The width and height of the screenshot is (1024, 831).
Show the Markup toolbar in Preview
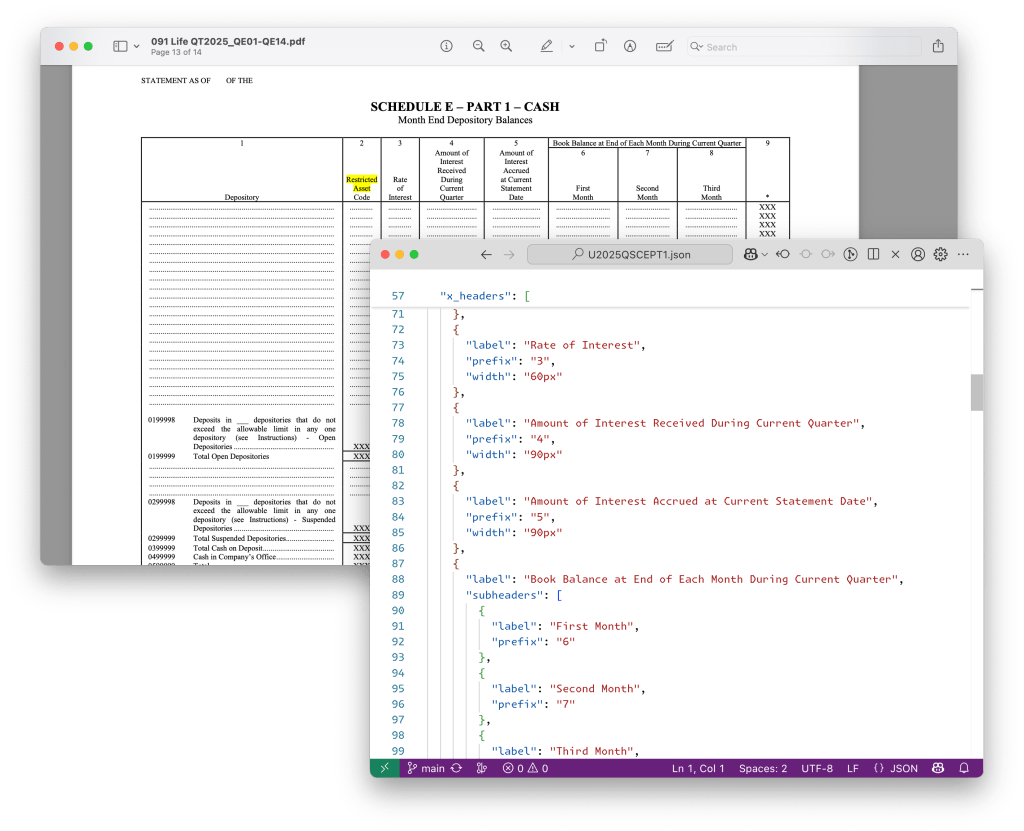[x=630, y=46]
